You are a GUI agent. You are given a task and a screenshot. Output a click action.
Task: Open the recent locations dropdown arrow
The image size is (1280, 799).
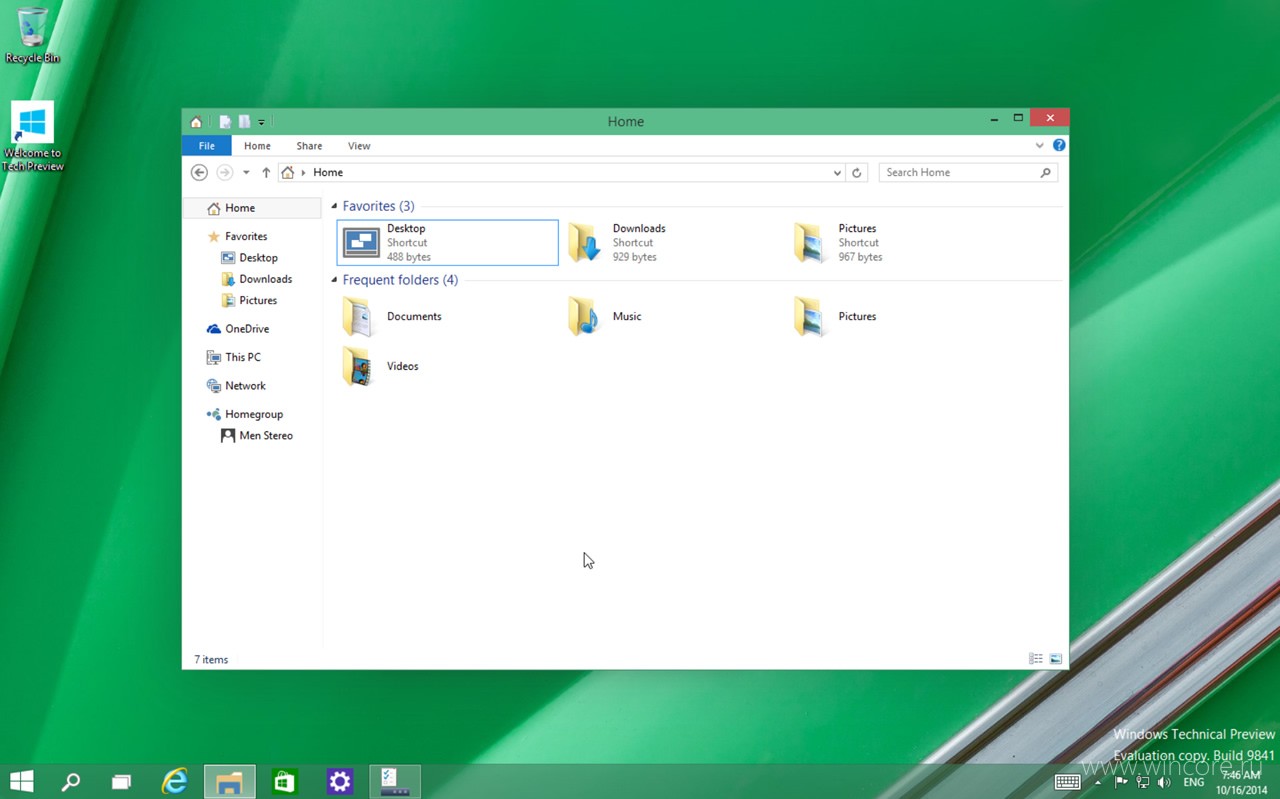[246, 173]
